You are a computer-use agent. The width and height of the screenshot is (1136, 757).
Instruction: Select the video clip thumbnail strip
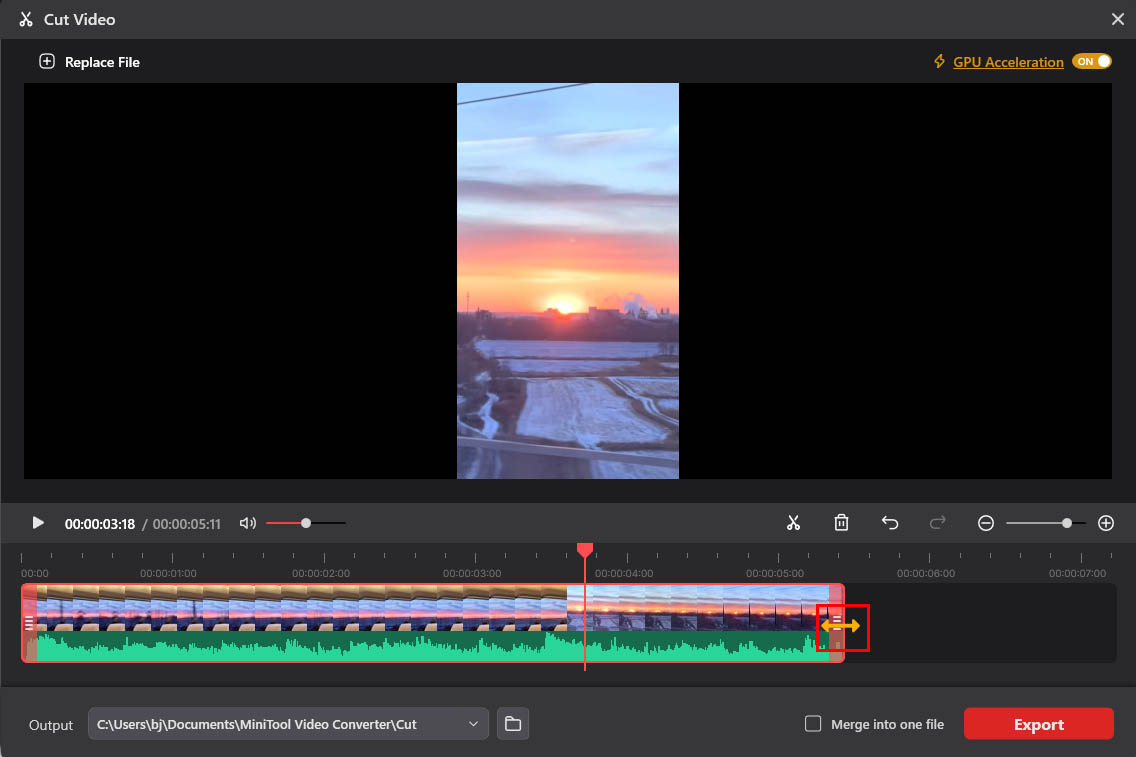click(433, 608)
